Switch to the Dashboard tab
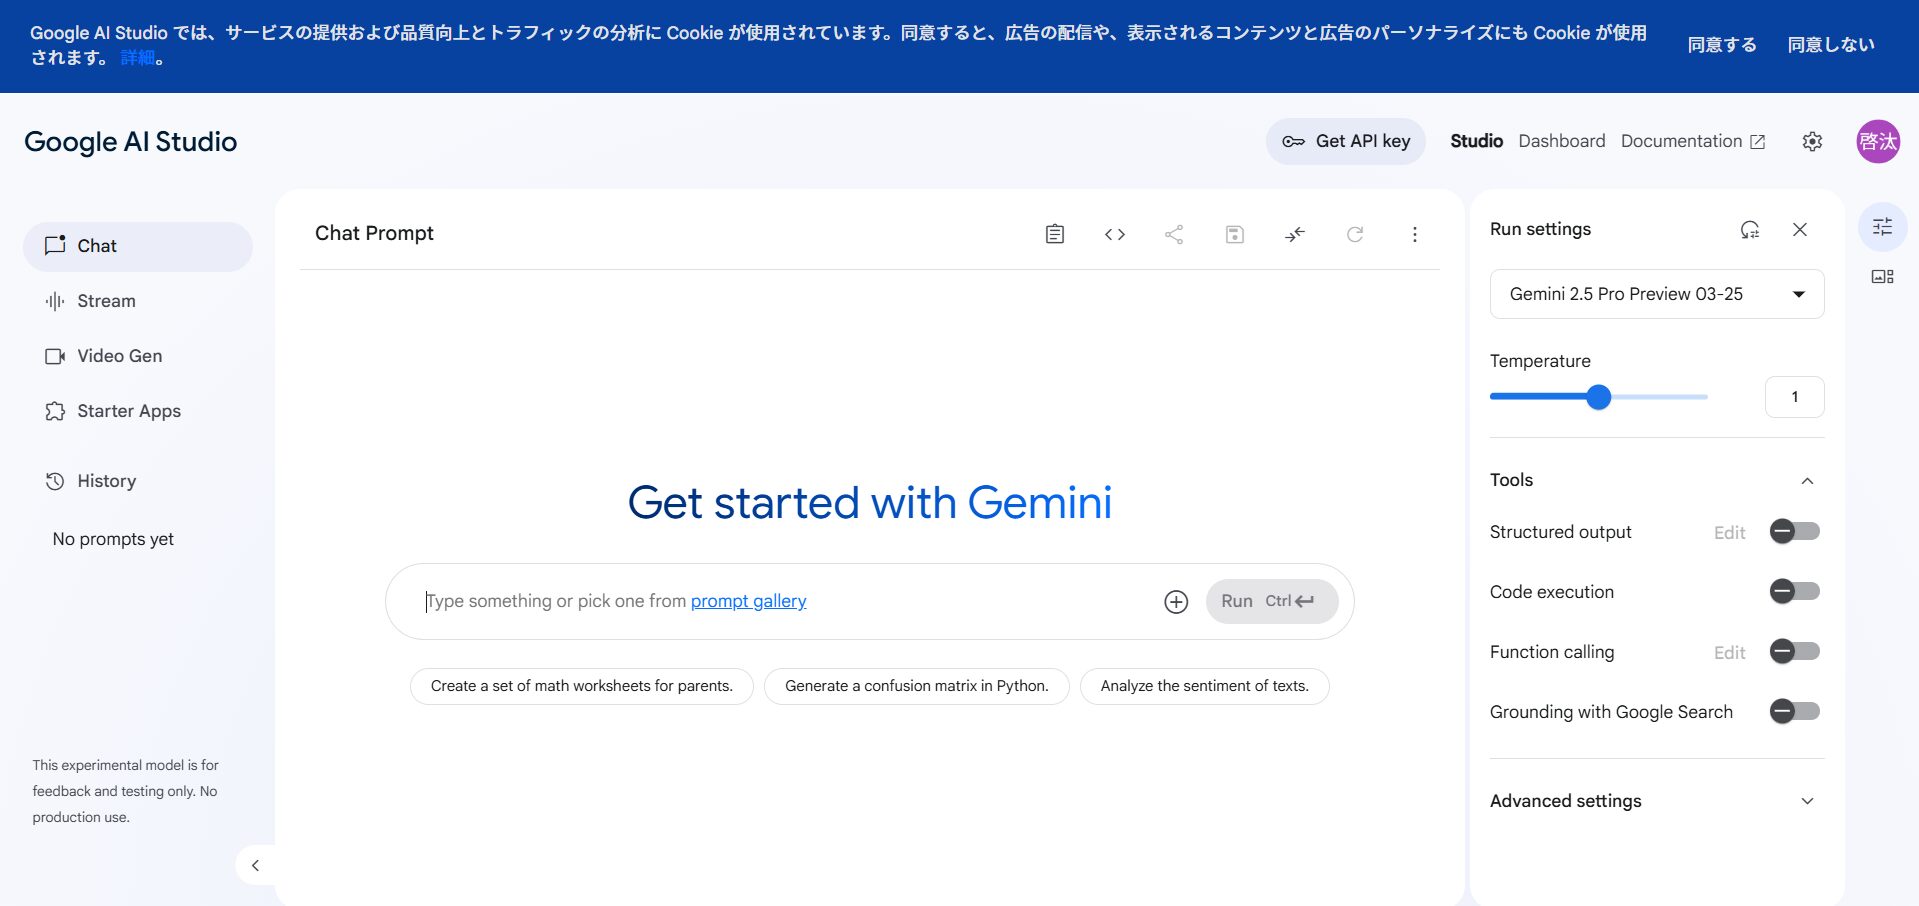The width and height of the screenshot is (1919, 906). (1561, 142)
